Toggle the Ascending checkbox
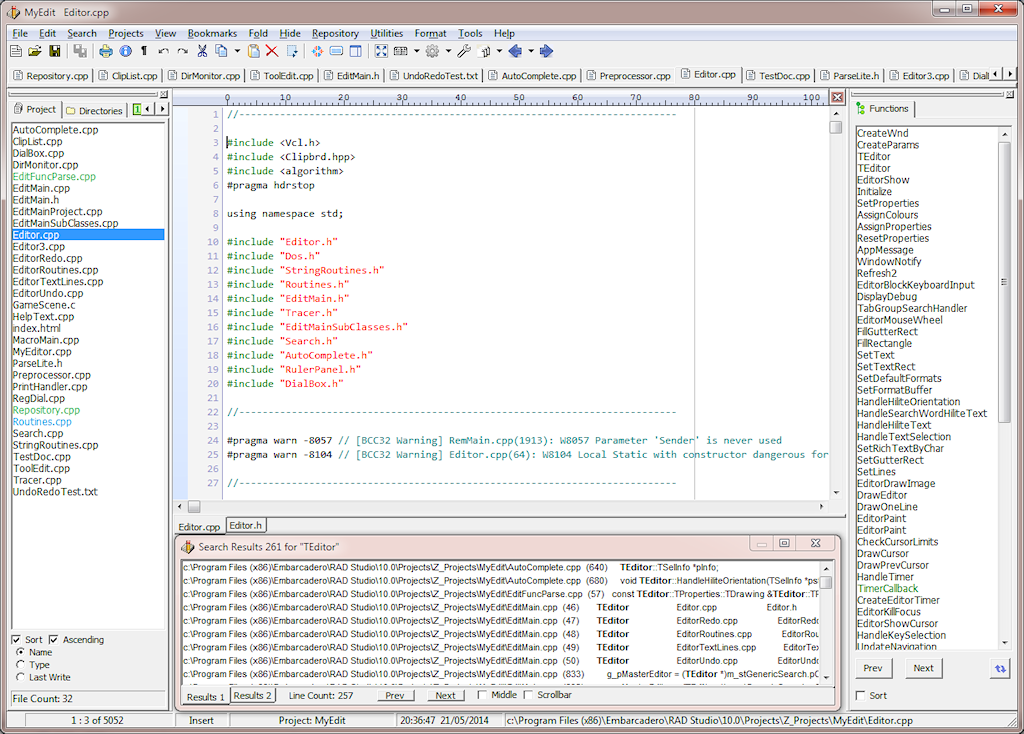Image resolution: width=1024 pixels, height=734 pixels. [x=54, y=640]
